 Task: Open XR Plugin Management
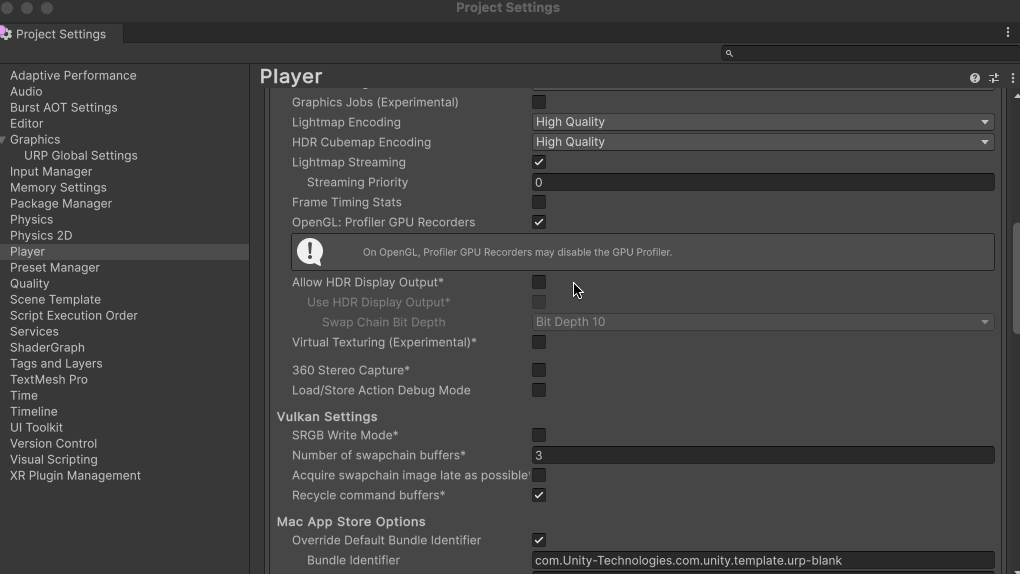point(75,476)
